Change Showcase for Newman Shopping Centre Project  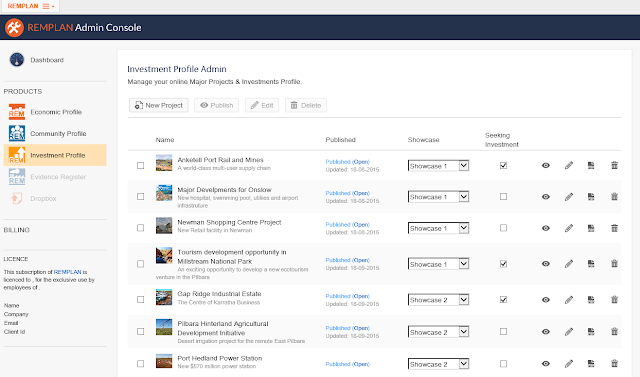[x=438, y=228]
